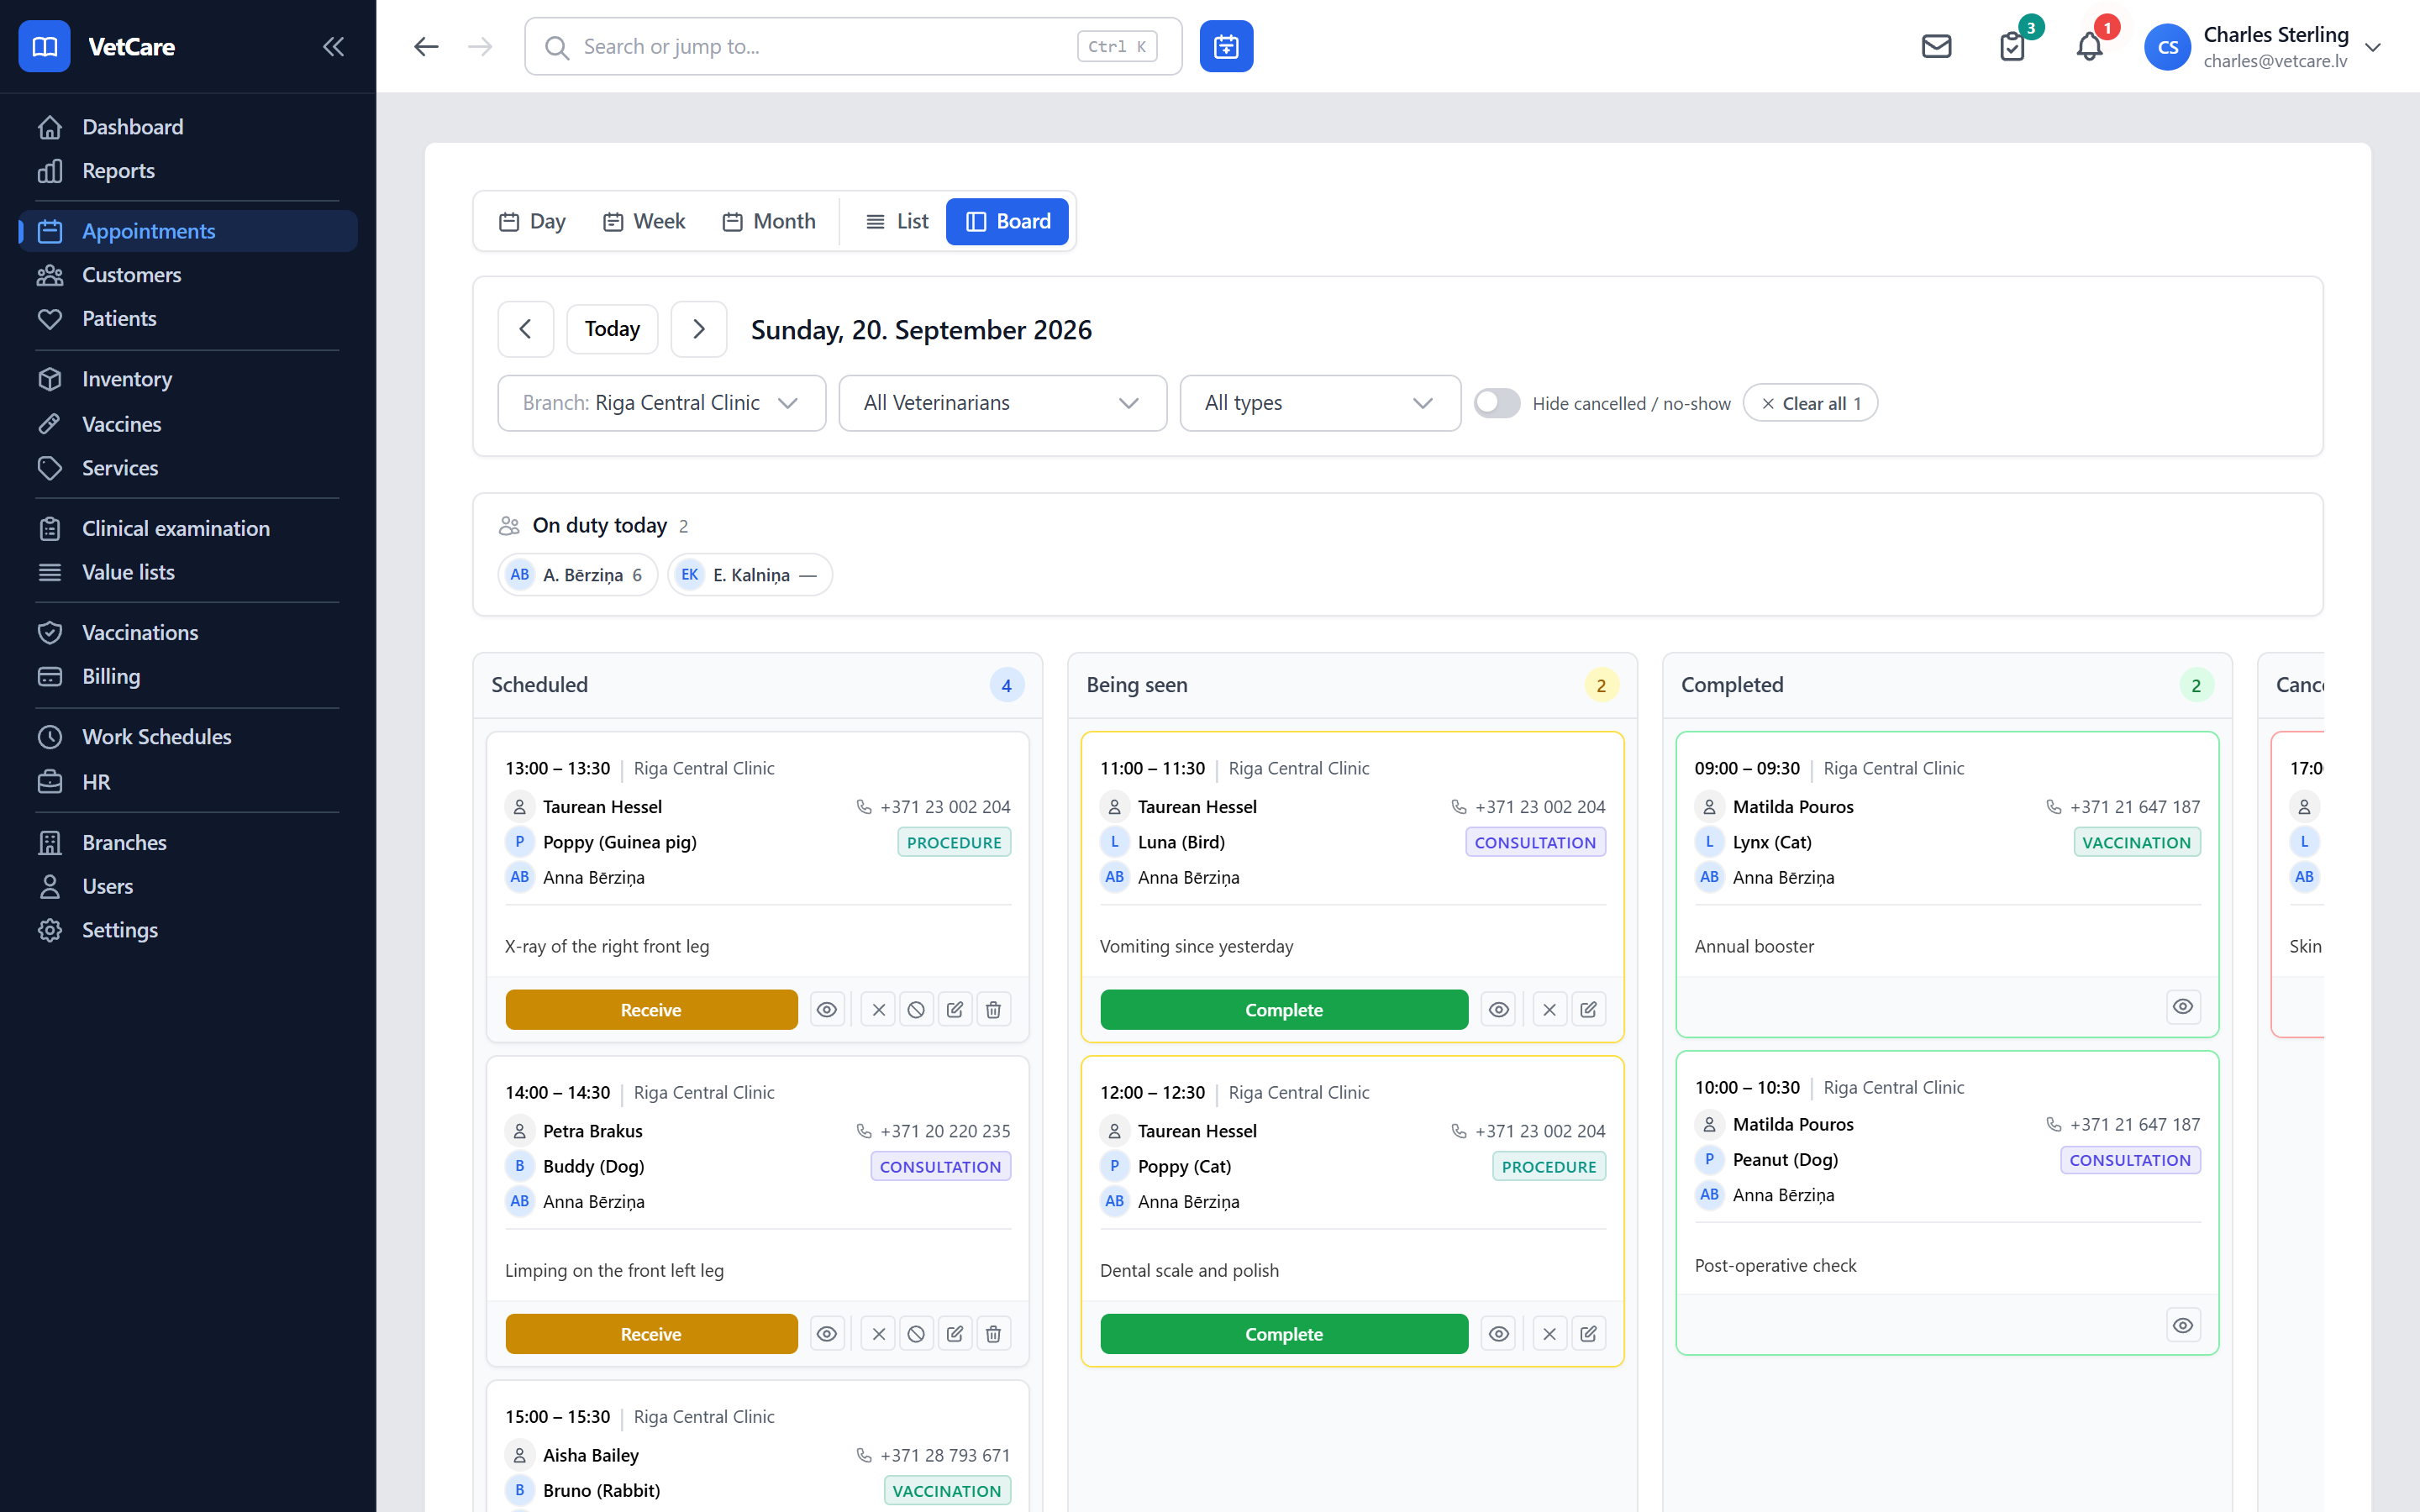This screenshot has height=1512, width=2420.
Task: Open the mail inbox icon
Action: coord(1936,46)
